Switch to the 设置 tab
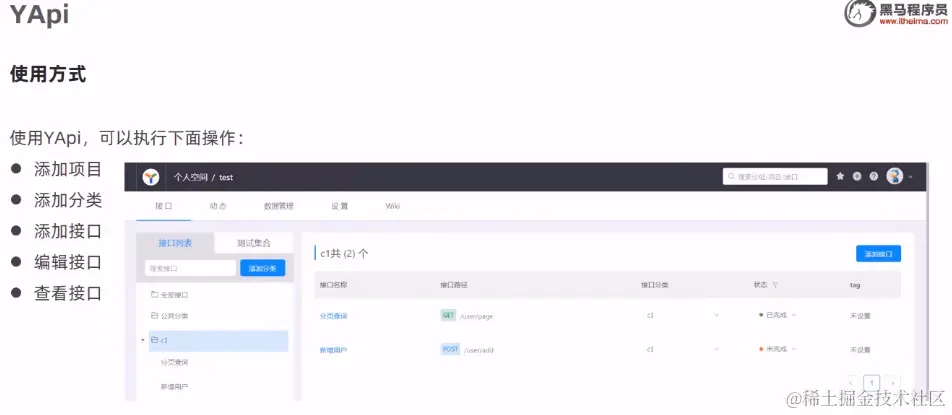 point(339,206)
